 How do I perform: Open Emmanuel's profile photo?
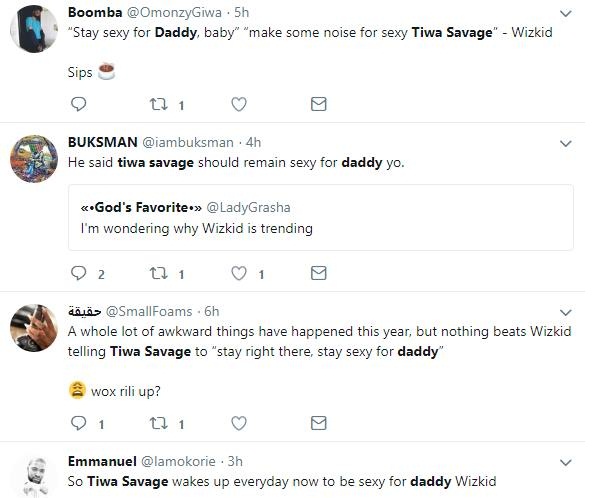coord(31,477)
